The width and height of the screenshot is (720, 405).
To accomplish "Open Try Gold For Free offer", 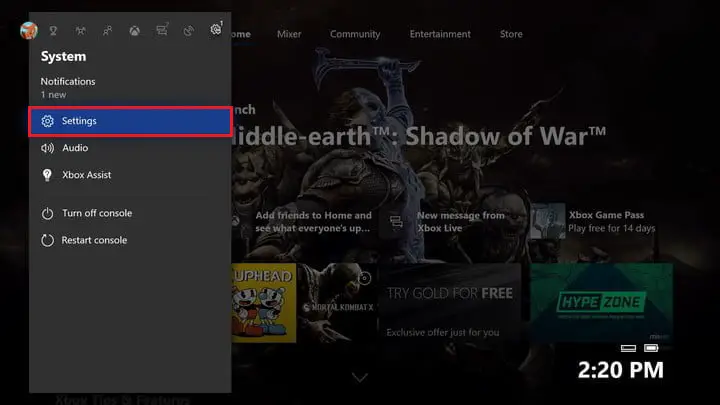I will tap(450, 303).
